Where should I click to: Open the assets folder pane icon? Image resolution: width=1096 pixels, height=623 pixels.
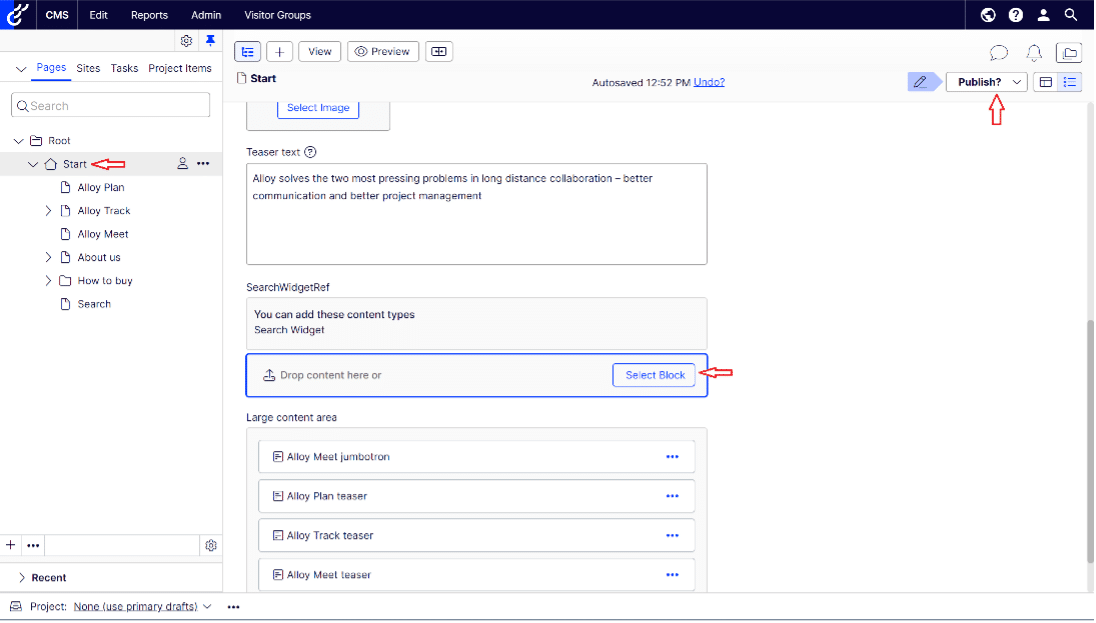click(1069, 53)
